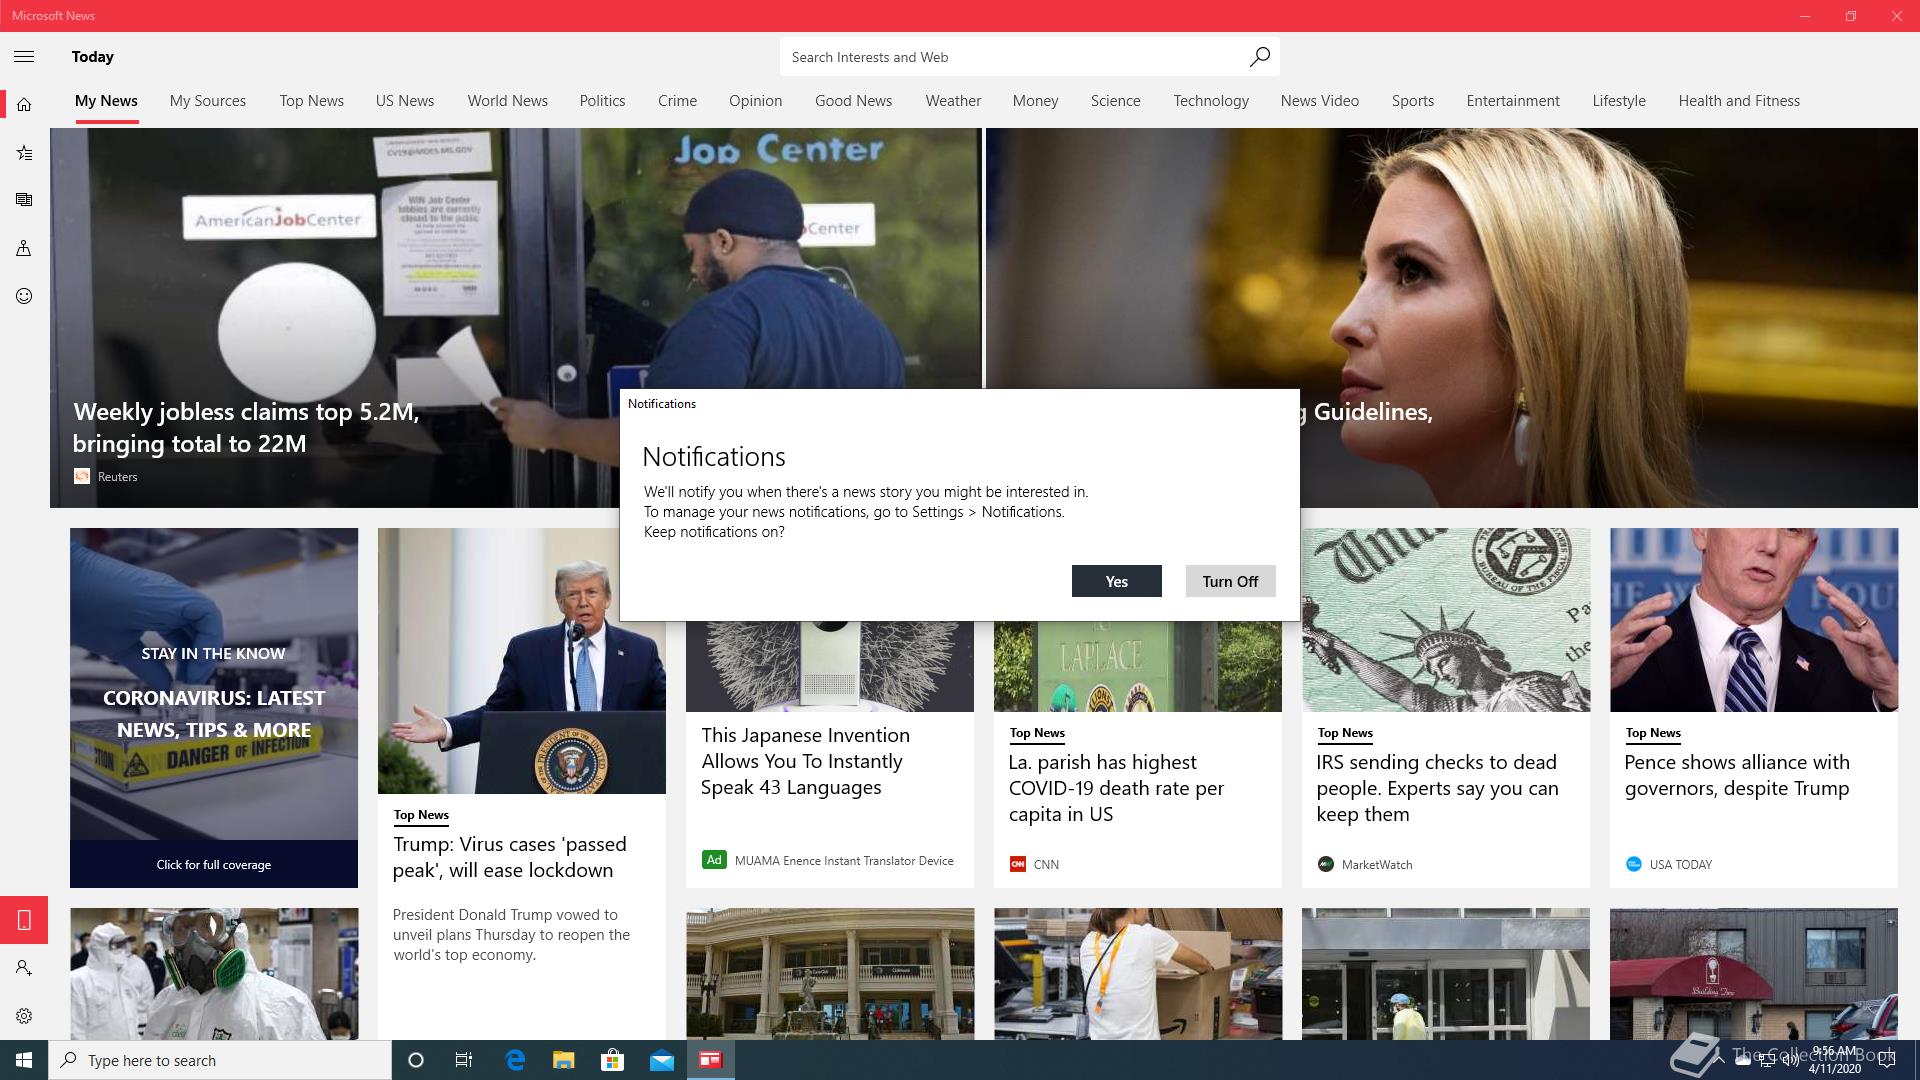
Task: Open red awning building thumbnail
Action: (1754, 974)
